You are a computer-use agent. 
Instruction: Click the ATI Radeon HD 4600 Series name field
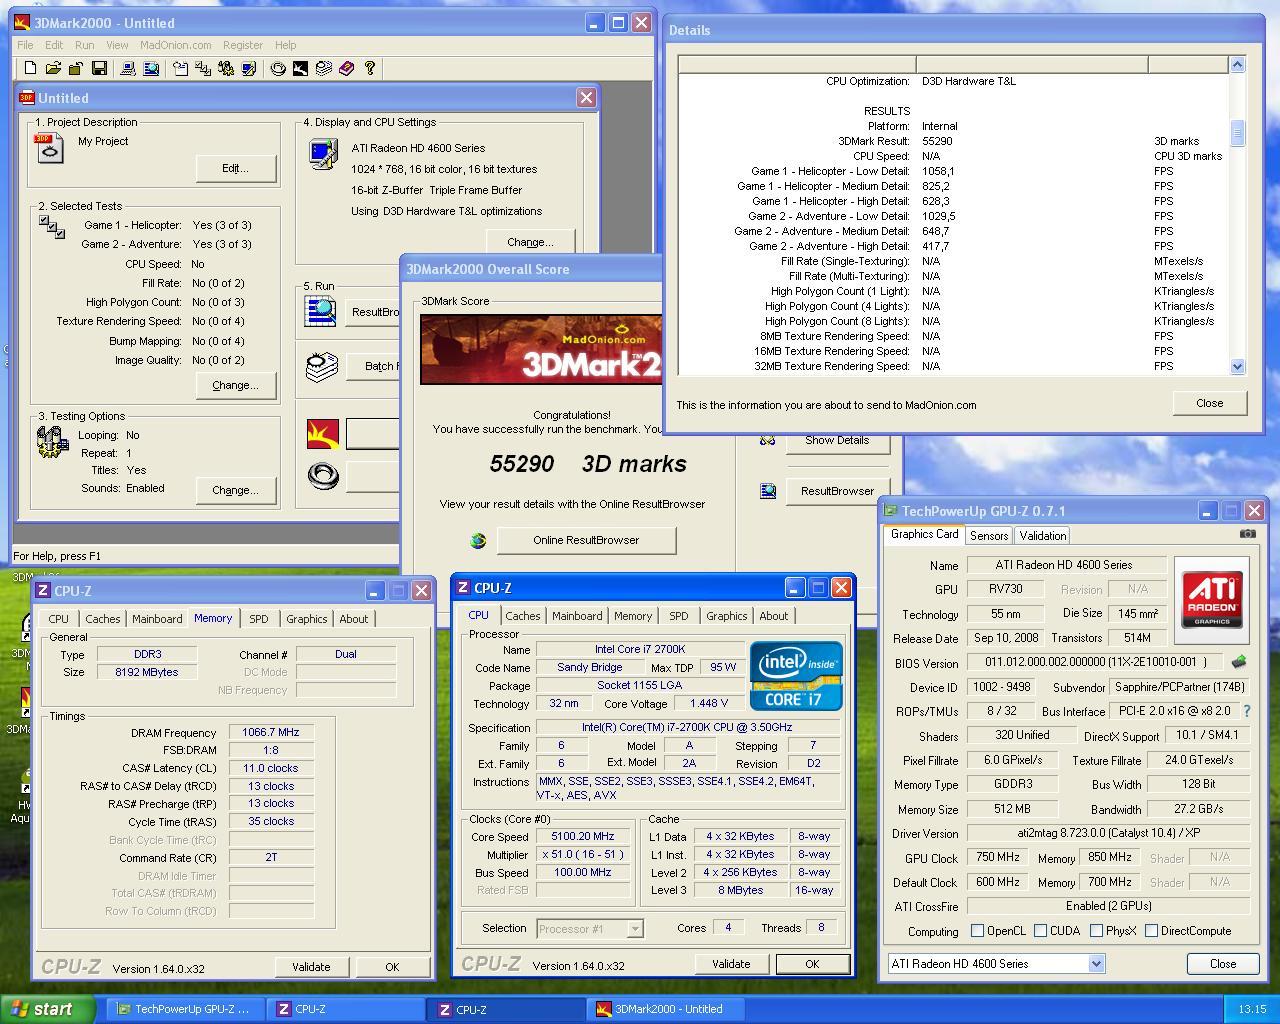click(x=1066, y=565)
